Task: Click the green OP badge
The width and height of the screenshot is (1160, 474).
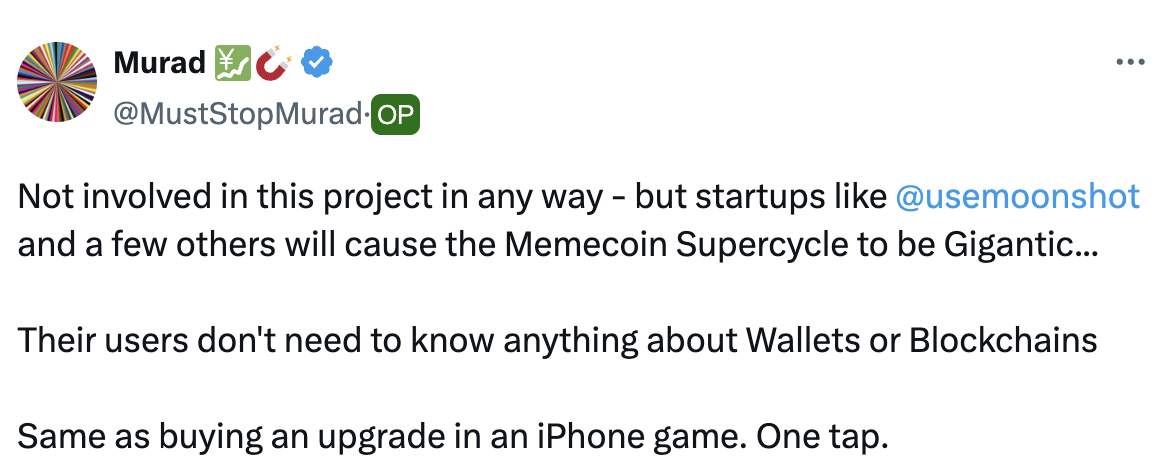Action: [x=396, y=116]
